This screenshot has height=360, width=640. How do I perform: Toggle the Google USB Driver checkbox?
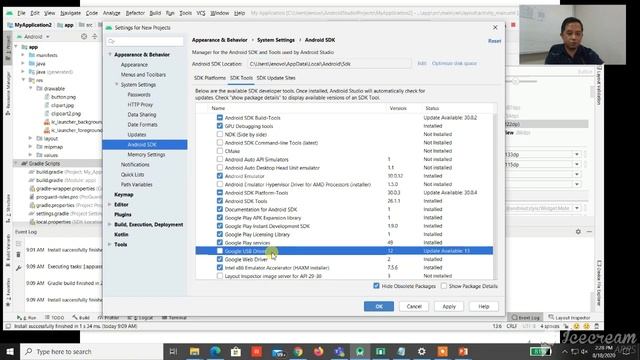click(x=220, y=251)
